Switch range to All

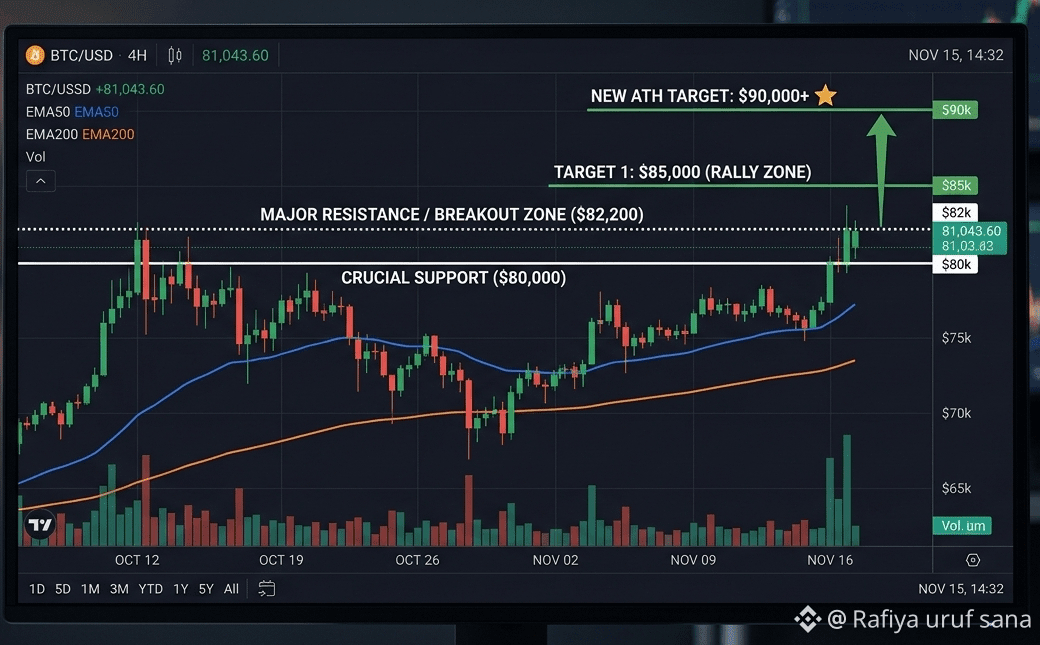pos(231,589)
